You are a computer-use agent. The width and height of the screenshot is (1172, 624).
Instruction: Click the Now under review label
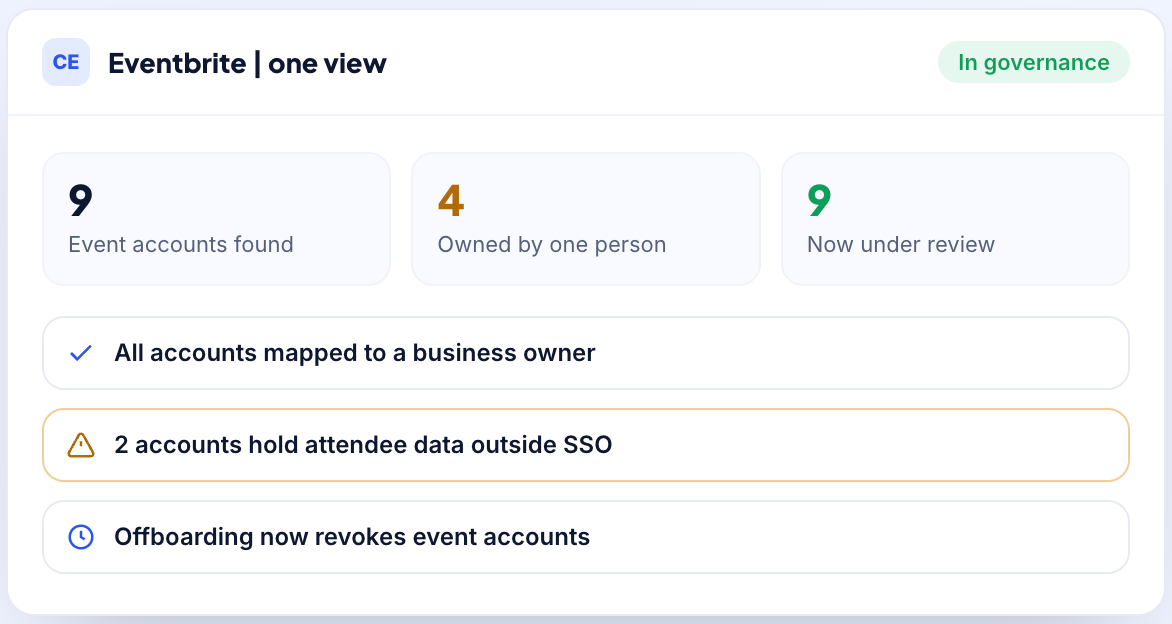[901, 244]
